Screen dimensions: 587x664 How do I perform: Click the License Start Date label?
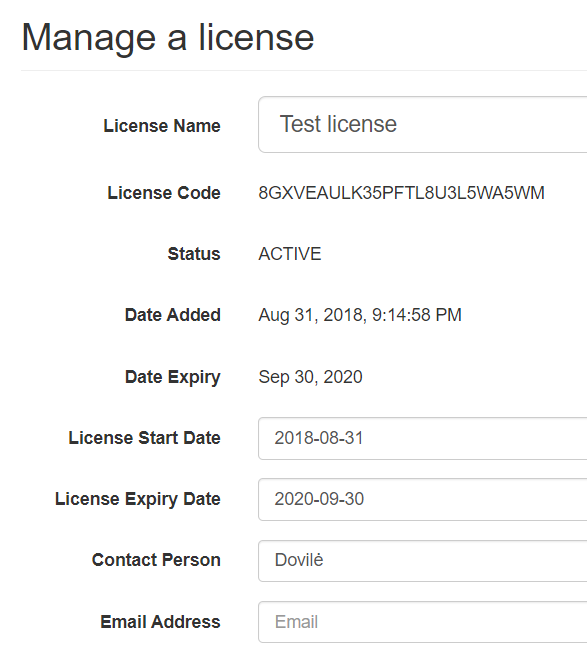tap(144, 437)
